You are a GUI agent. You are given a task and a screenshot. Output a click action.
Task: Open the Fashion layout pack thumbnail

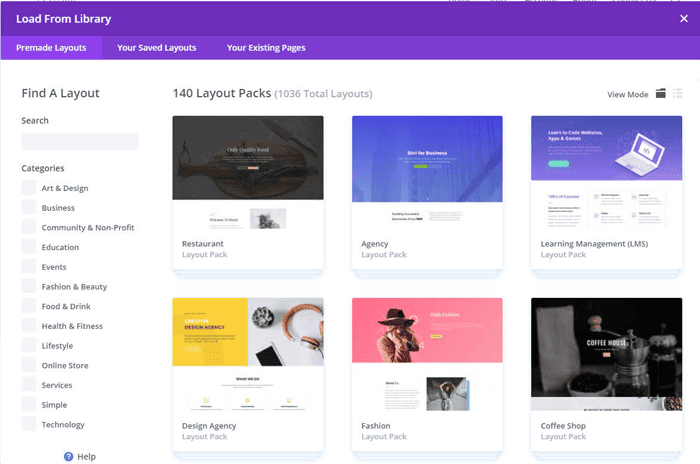(427, 356)
